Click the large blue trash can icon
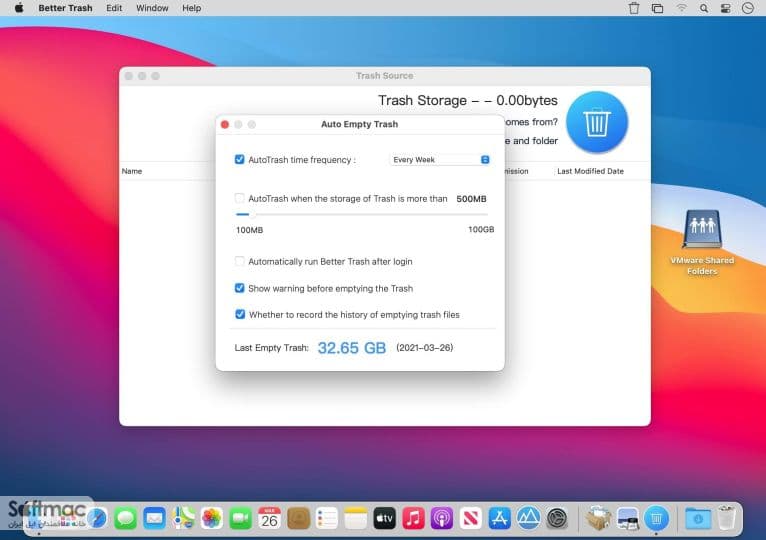Image resolution: width=766 pixels, height=540 pixels. (596, 122)
